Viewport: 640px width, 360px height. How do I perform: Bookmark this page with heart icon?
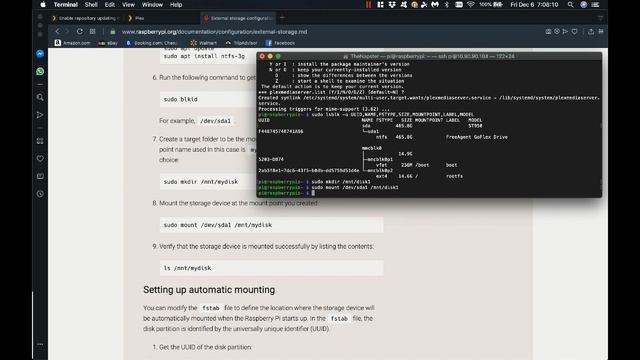(574, 31)
